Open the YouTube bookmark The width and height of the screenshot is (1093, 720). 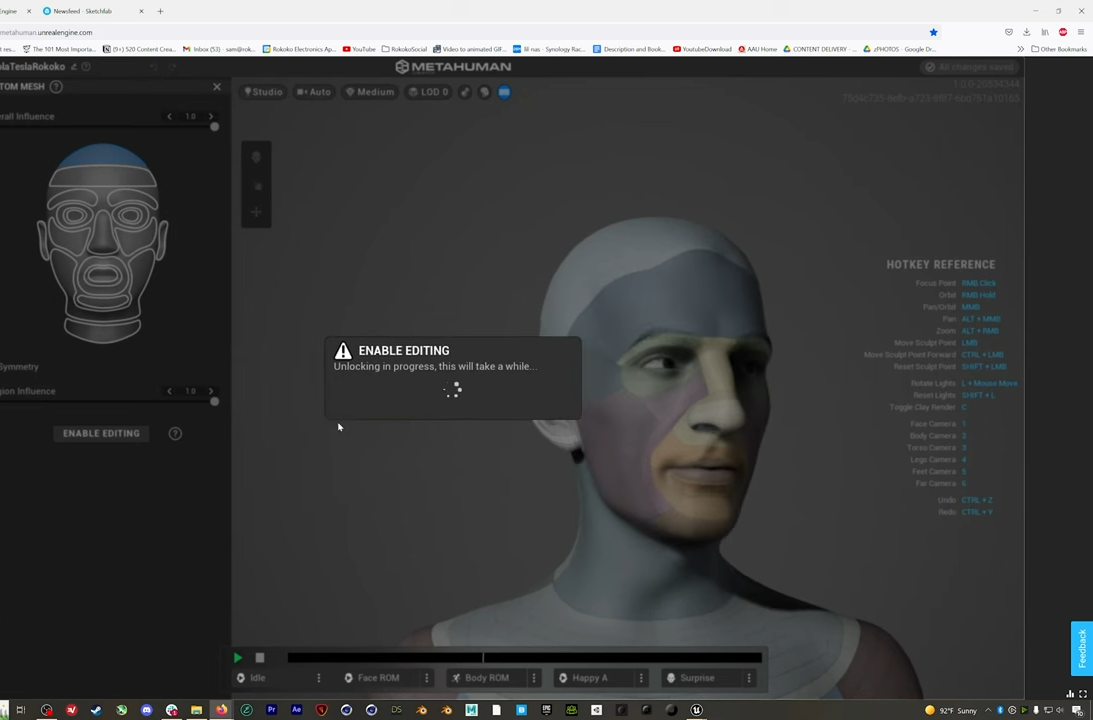pos(359,49)
